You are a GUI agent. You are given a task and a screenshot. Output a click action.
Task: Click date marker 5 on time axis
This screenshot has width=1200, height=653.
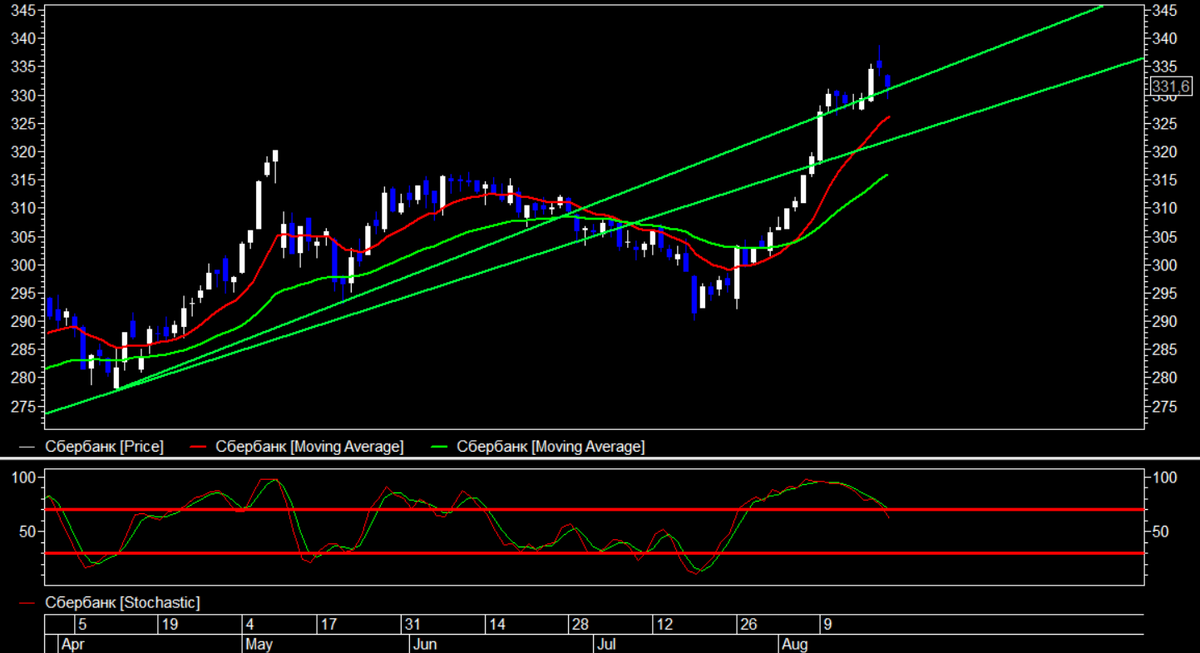coord(83,625)
